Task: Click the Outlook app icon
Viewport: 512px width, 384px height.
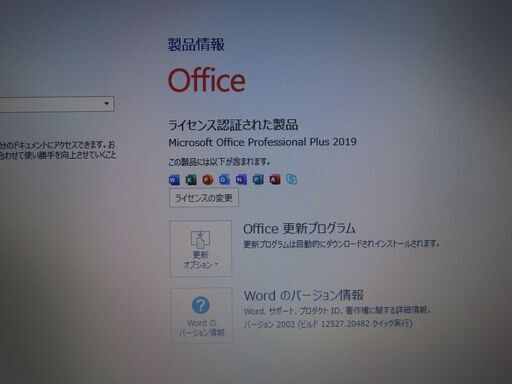Action: [224, 180]
